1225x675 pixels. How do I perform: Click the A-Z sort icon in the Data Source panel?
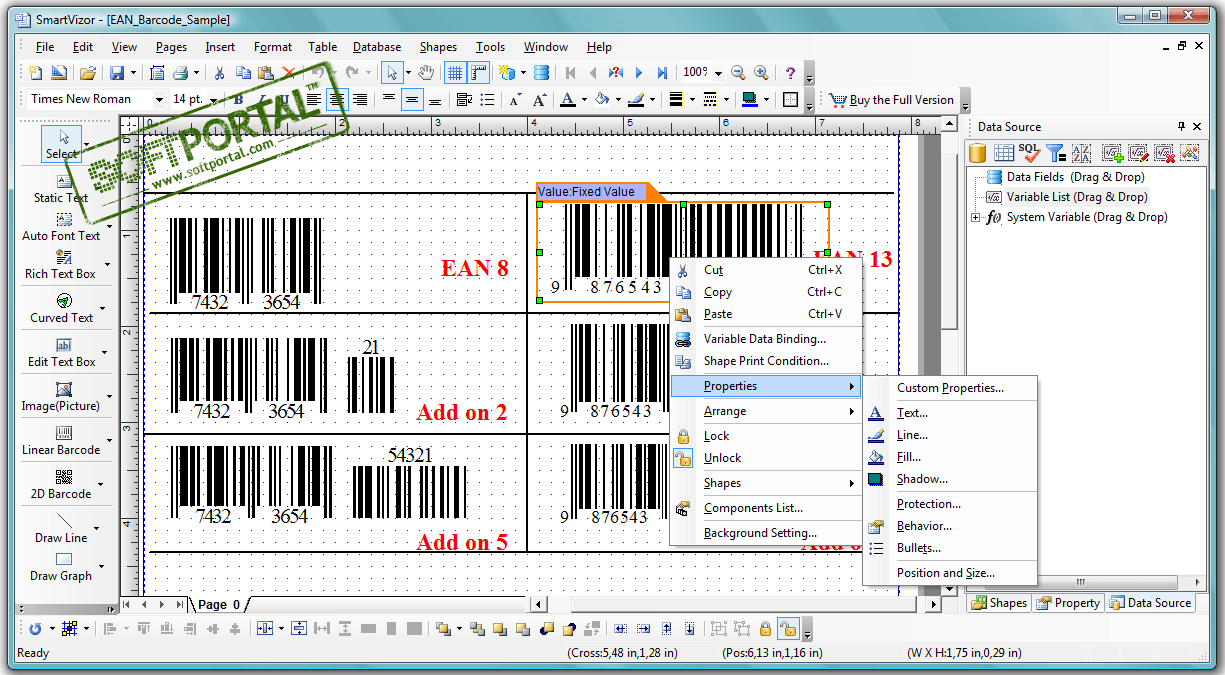click(1080, 153)
